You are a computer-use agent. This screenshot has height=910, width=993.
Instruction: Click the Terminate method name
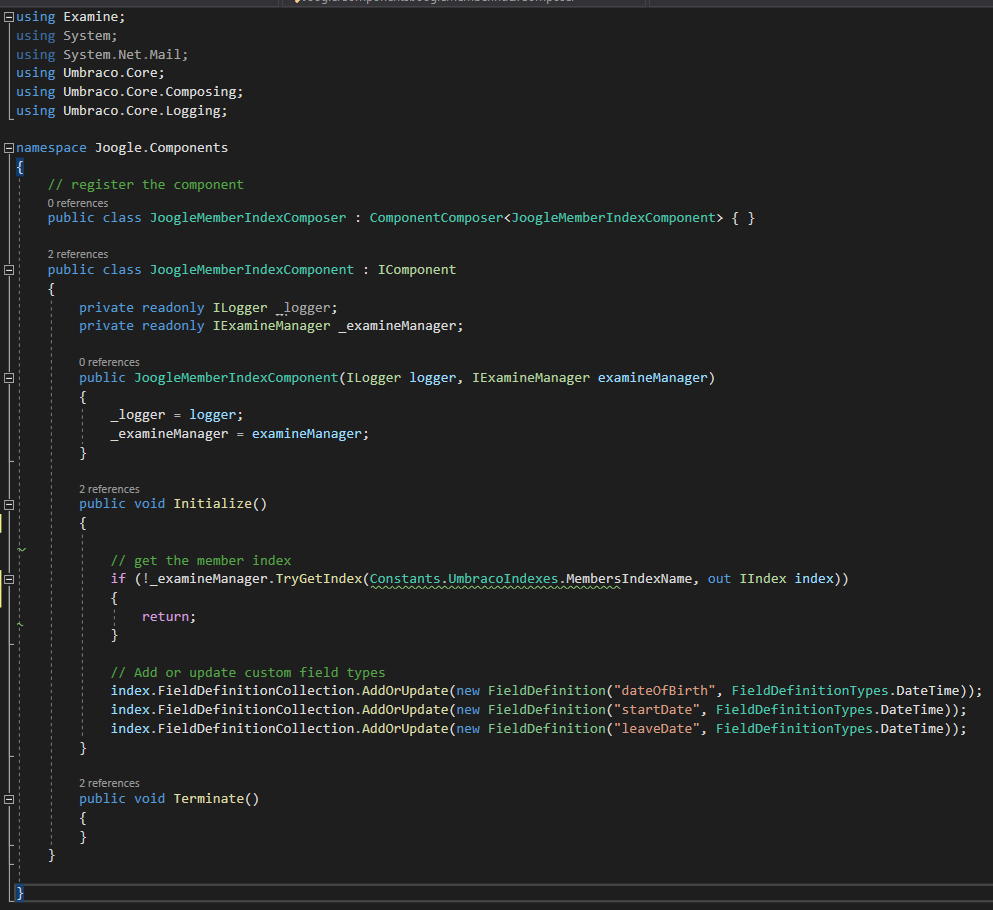click(x=208, y=799)
